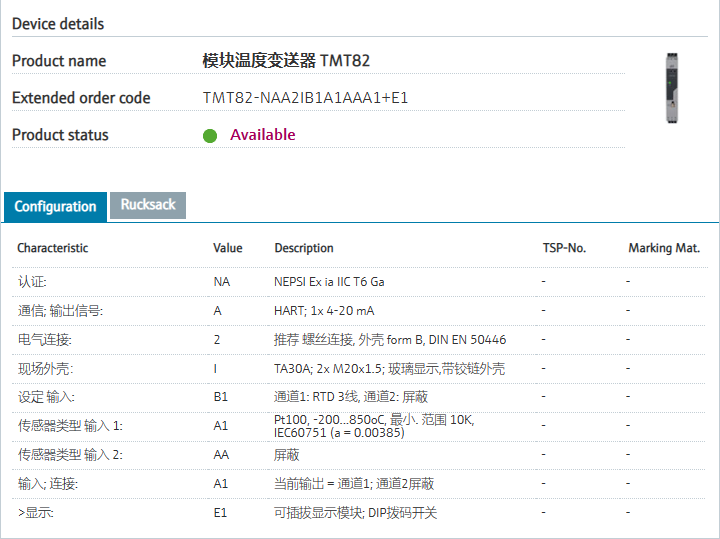Click the Description column header

click(304, 248)
